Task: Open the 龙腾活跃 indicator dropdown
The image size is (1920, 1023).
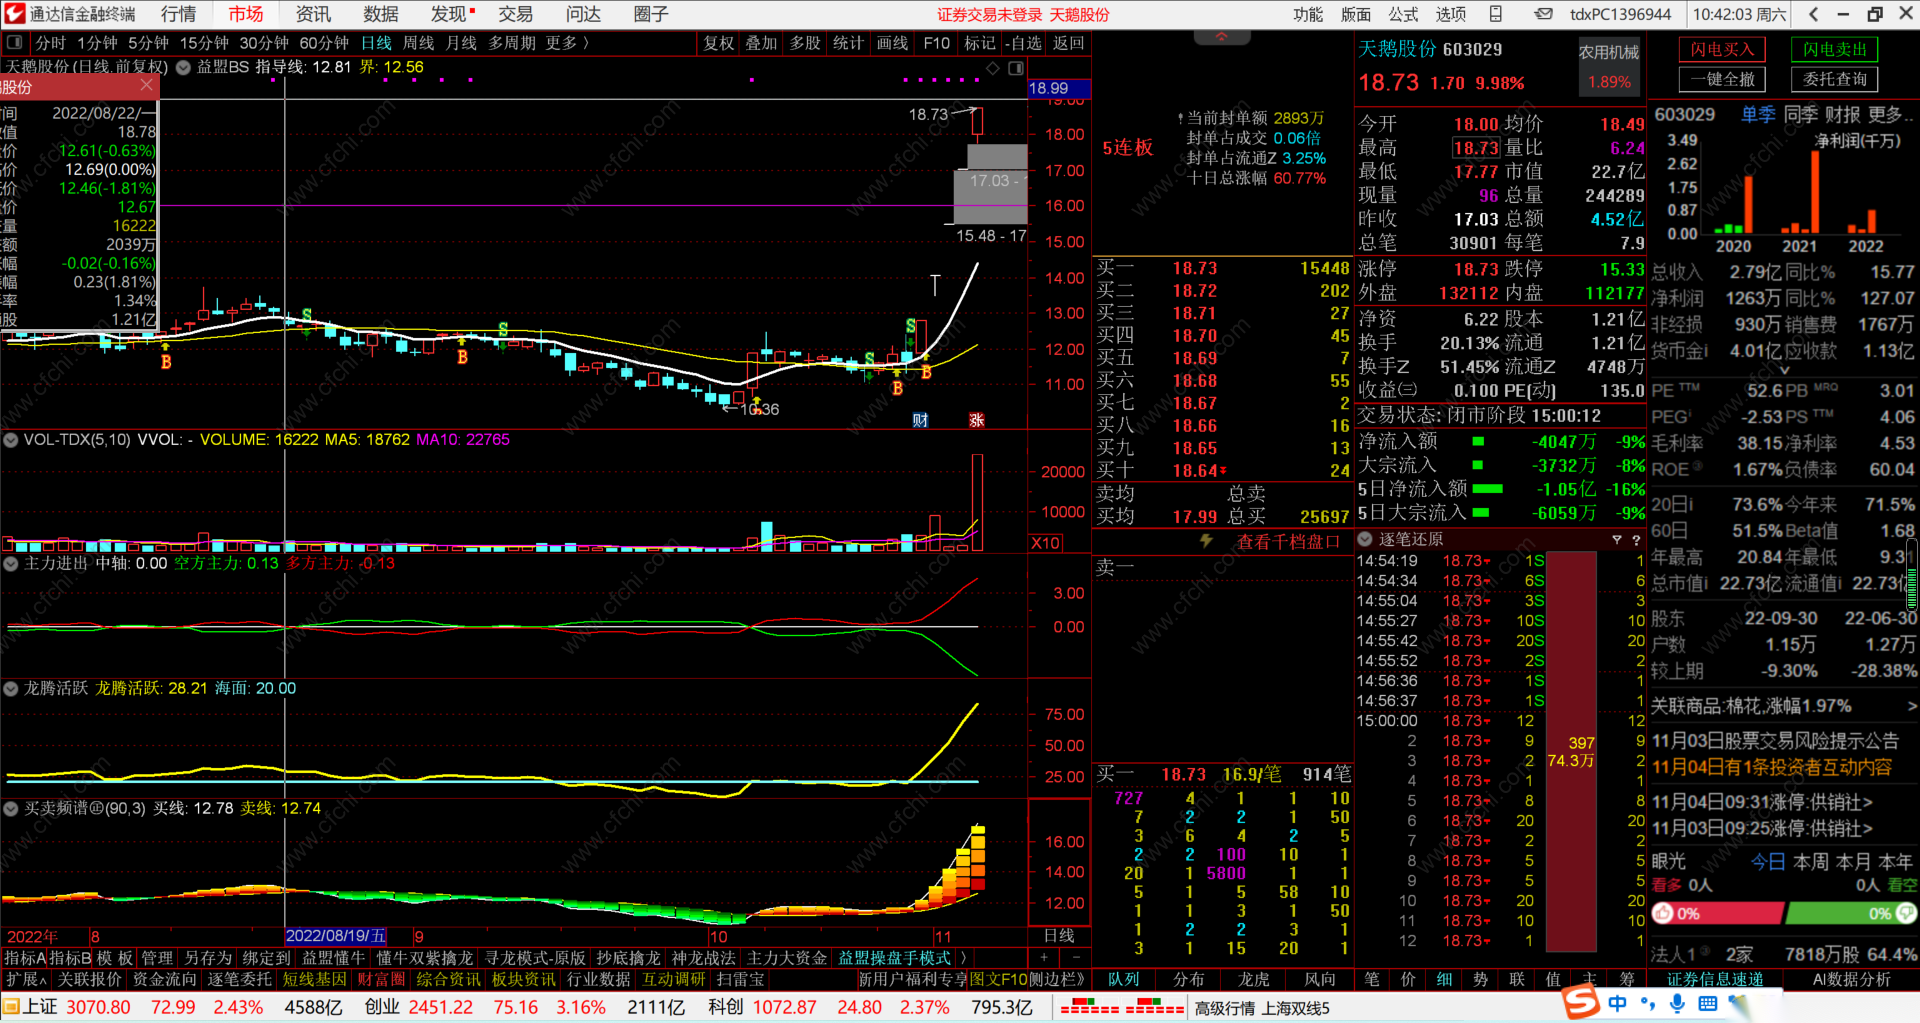Action: [x=11, y=689]
